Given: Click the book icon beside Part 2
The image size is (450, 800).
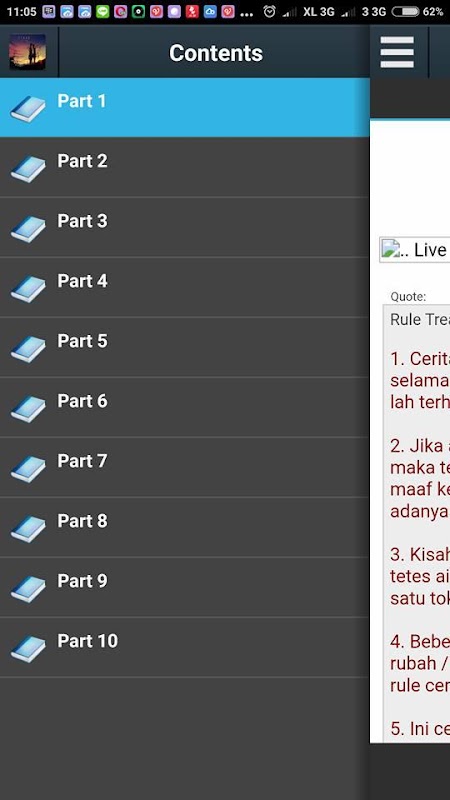Looking at the screenshot, I should (28, 168).
